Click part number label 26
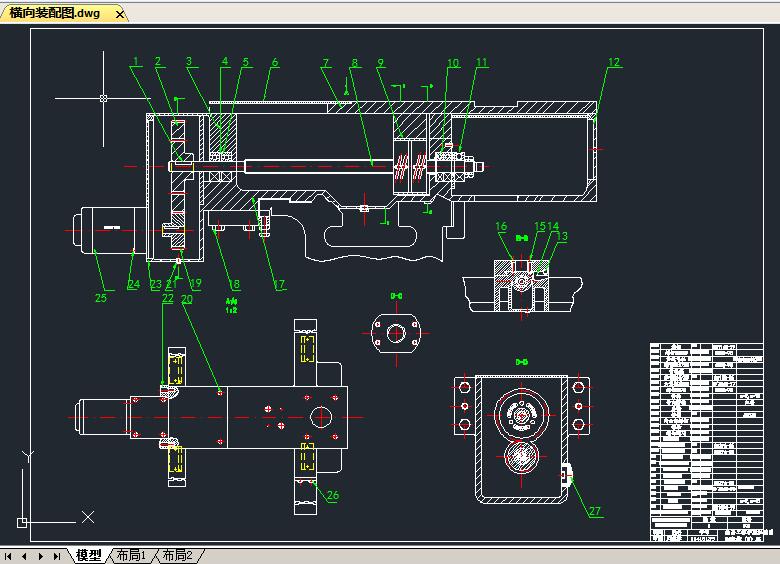 pyautogui.click(x=333, y=495)
